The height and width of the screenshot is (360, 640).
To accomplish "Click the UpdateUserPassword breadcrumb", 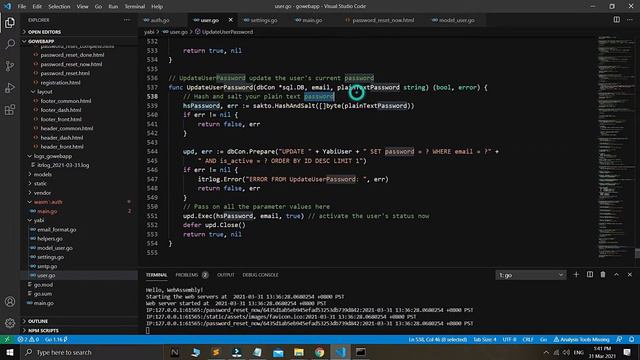I will pos(227,32).
